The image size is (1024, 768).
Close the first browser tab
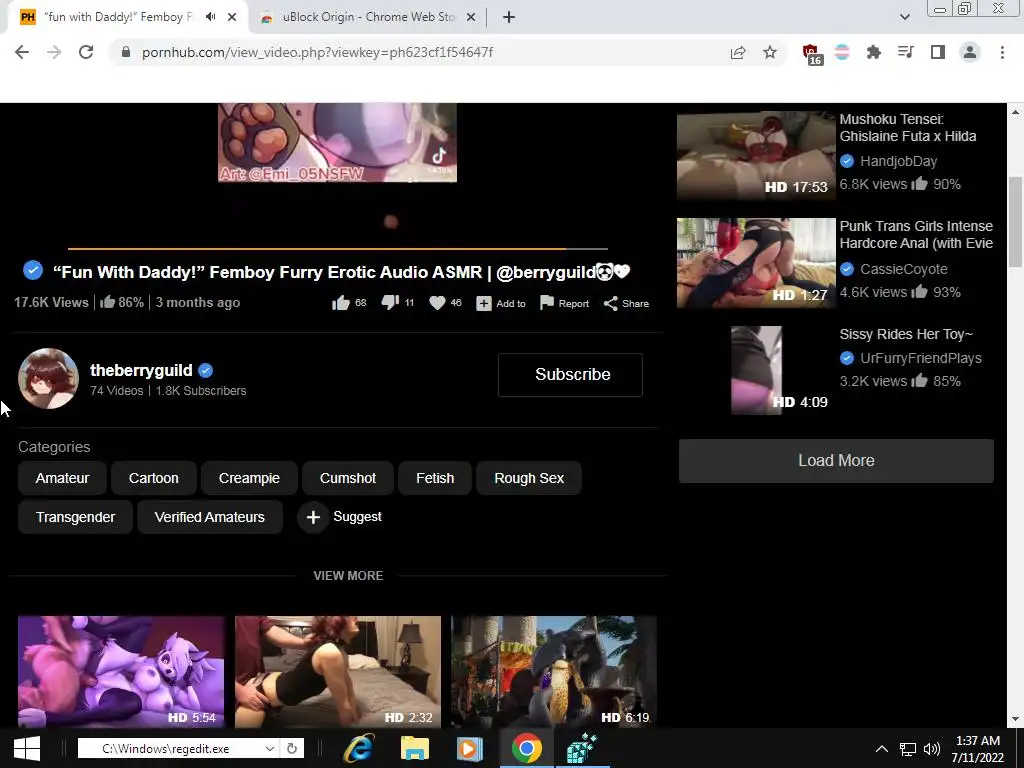(x=232, y=17)
